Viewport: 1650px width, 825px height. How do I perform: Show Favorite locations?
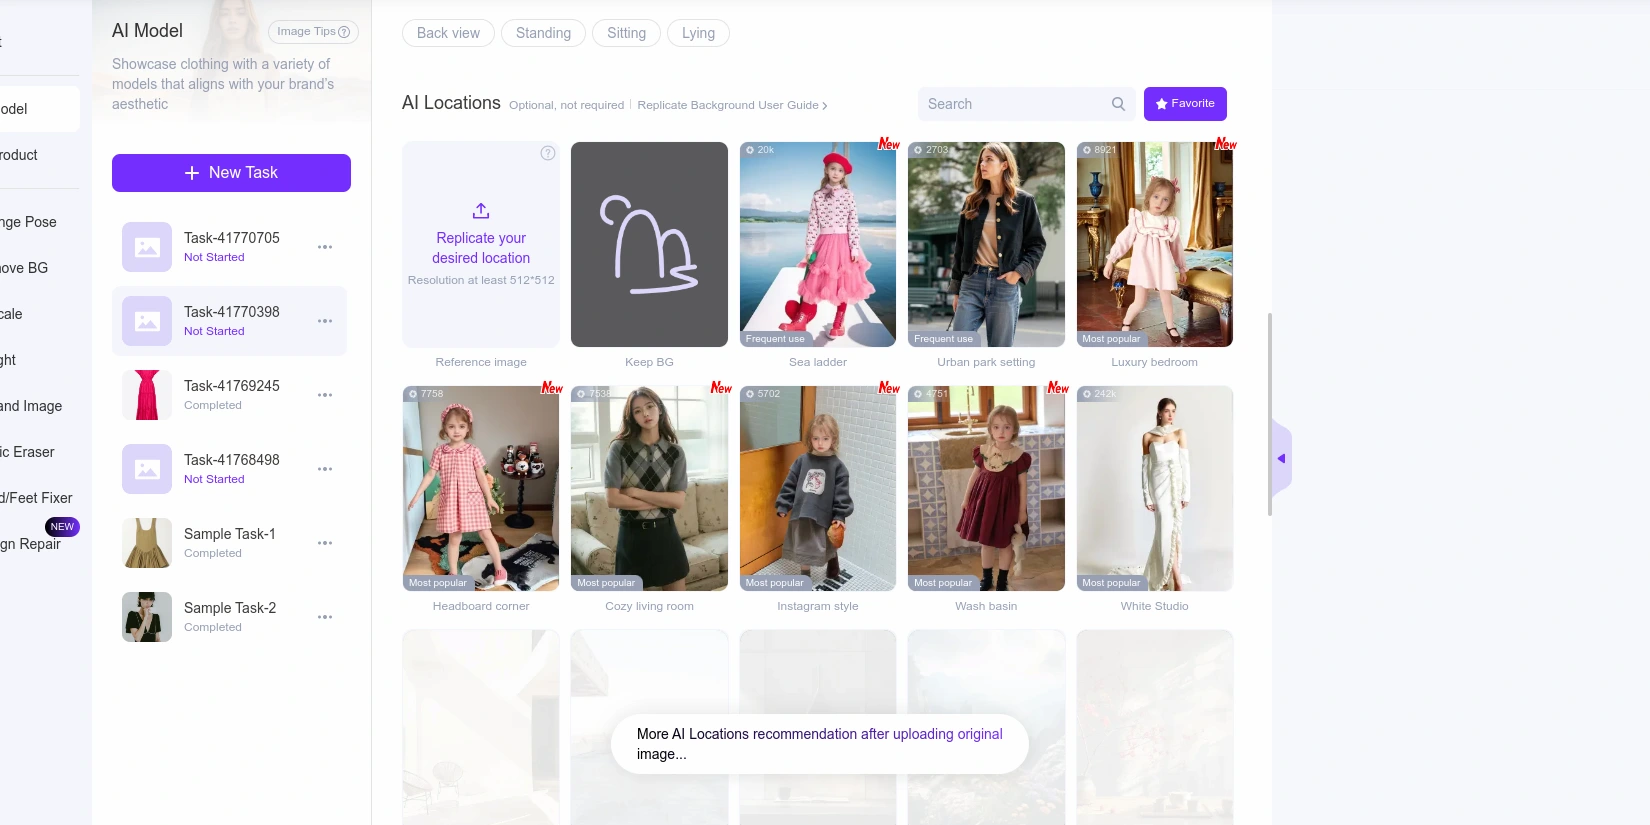tap(1185, 104)
